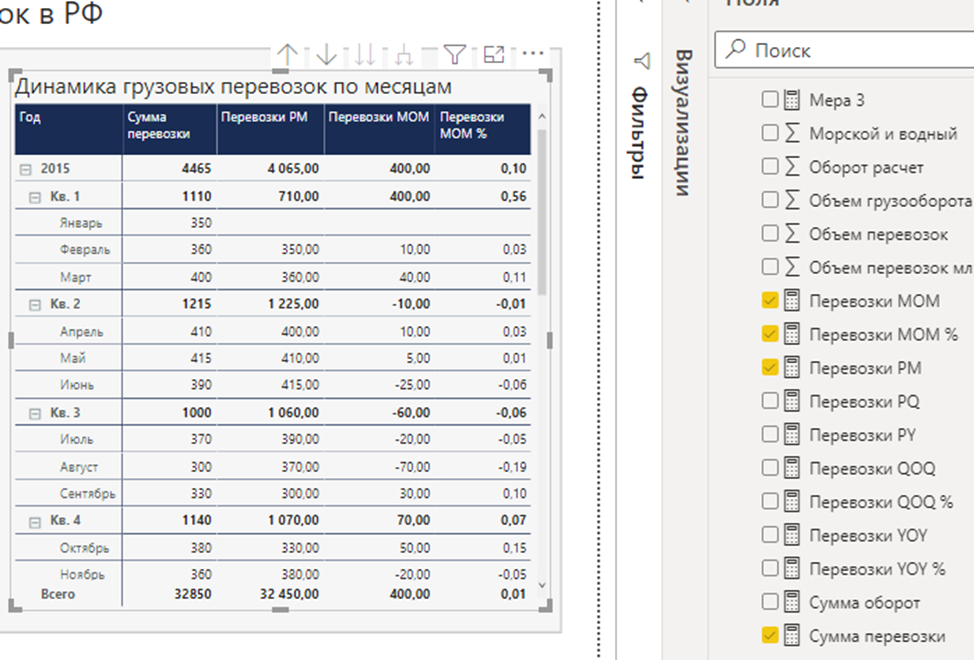Collapse the Кв. 4 quarter row
974x660 pixels.
point(35,522)
